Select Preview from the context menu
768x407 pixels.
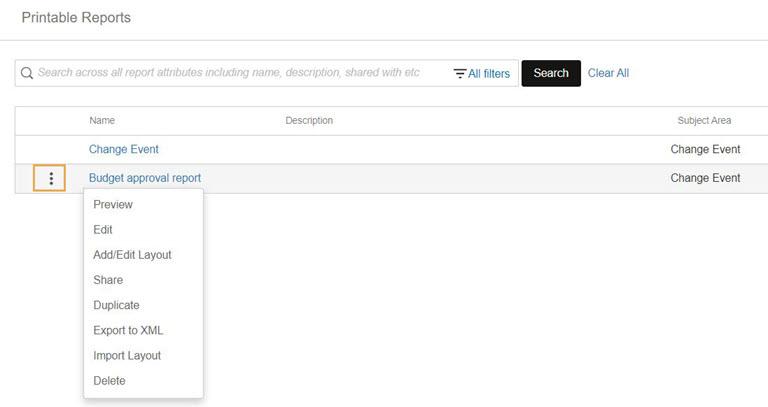click(x=113, y=205)
